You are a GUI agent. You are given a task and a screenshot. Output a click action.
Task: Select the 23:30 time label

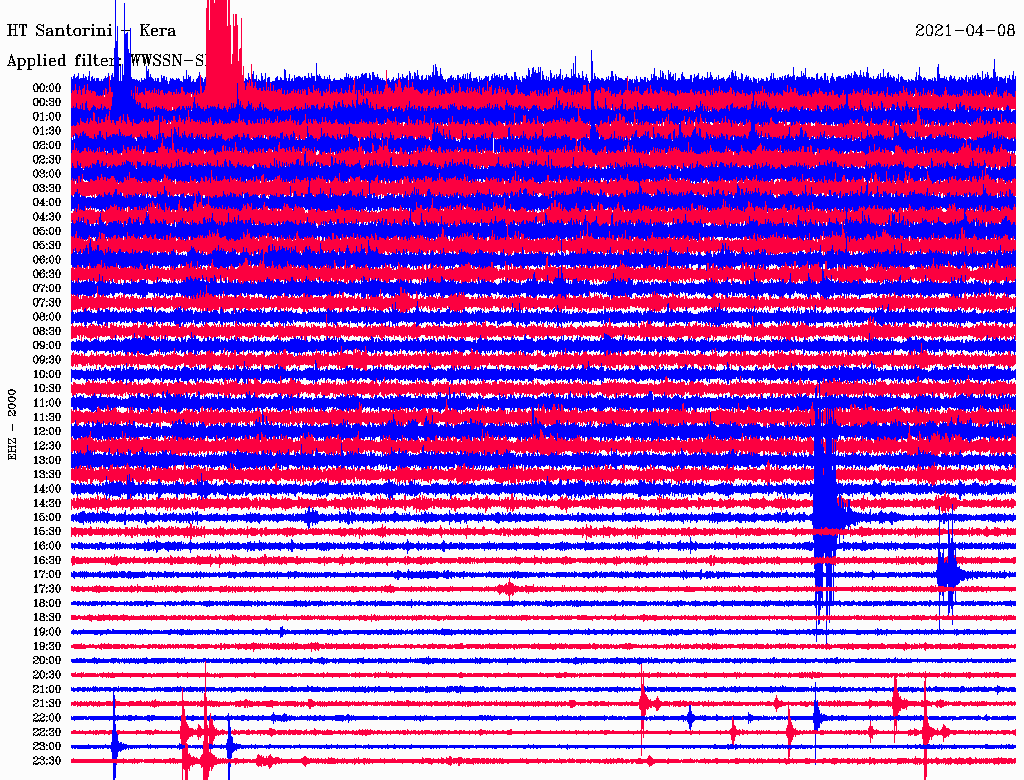pos(47,761)
